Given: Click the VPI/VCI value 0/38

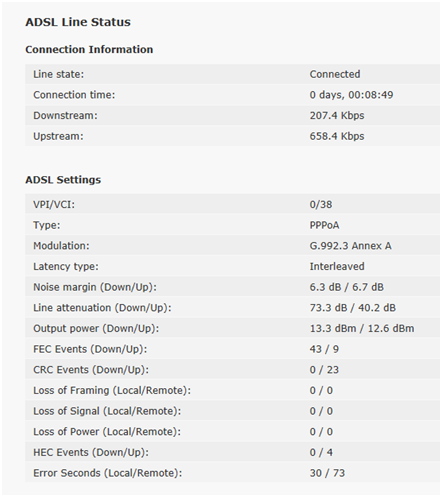Looking at the screenshot, I should (321, 204).
